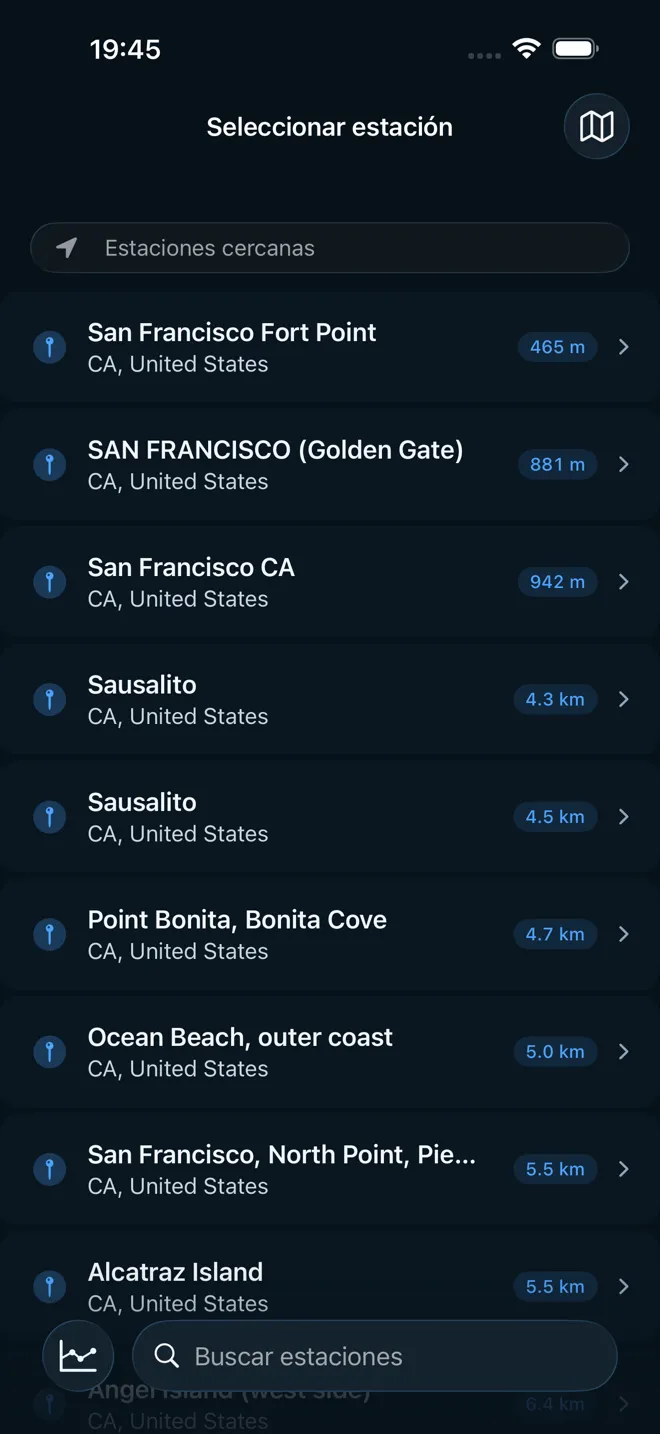Screen dimensions: 660x1434
Task: Click the pin icon for Point Bonita, Bonita Cove
Action: (49, 934)
